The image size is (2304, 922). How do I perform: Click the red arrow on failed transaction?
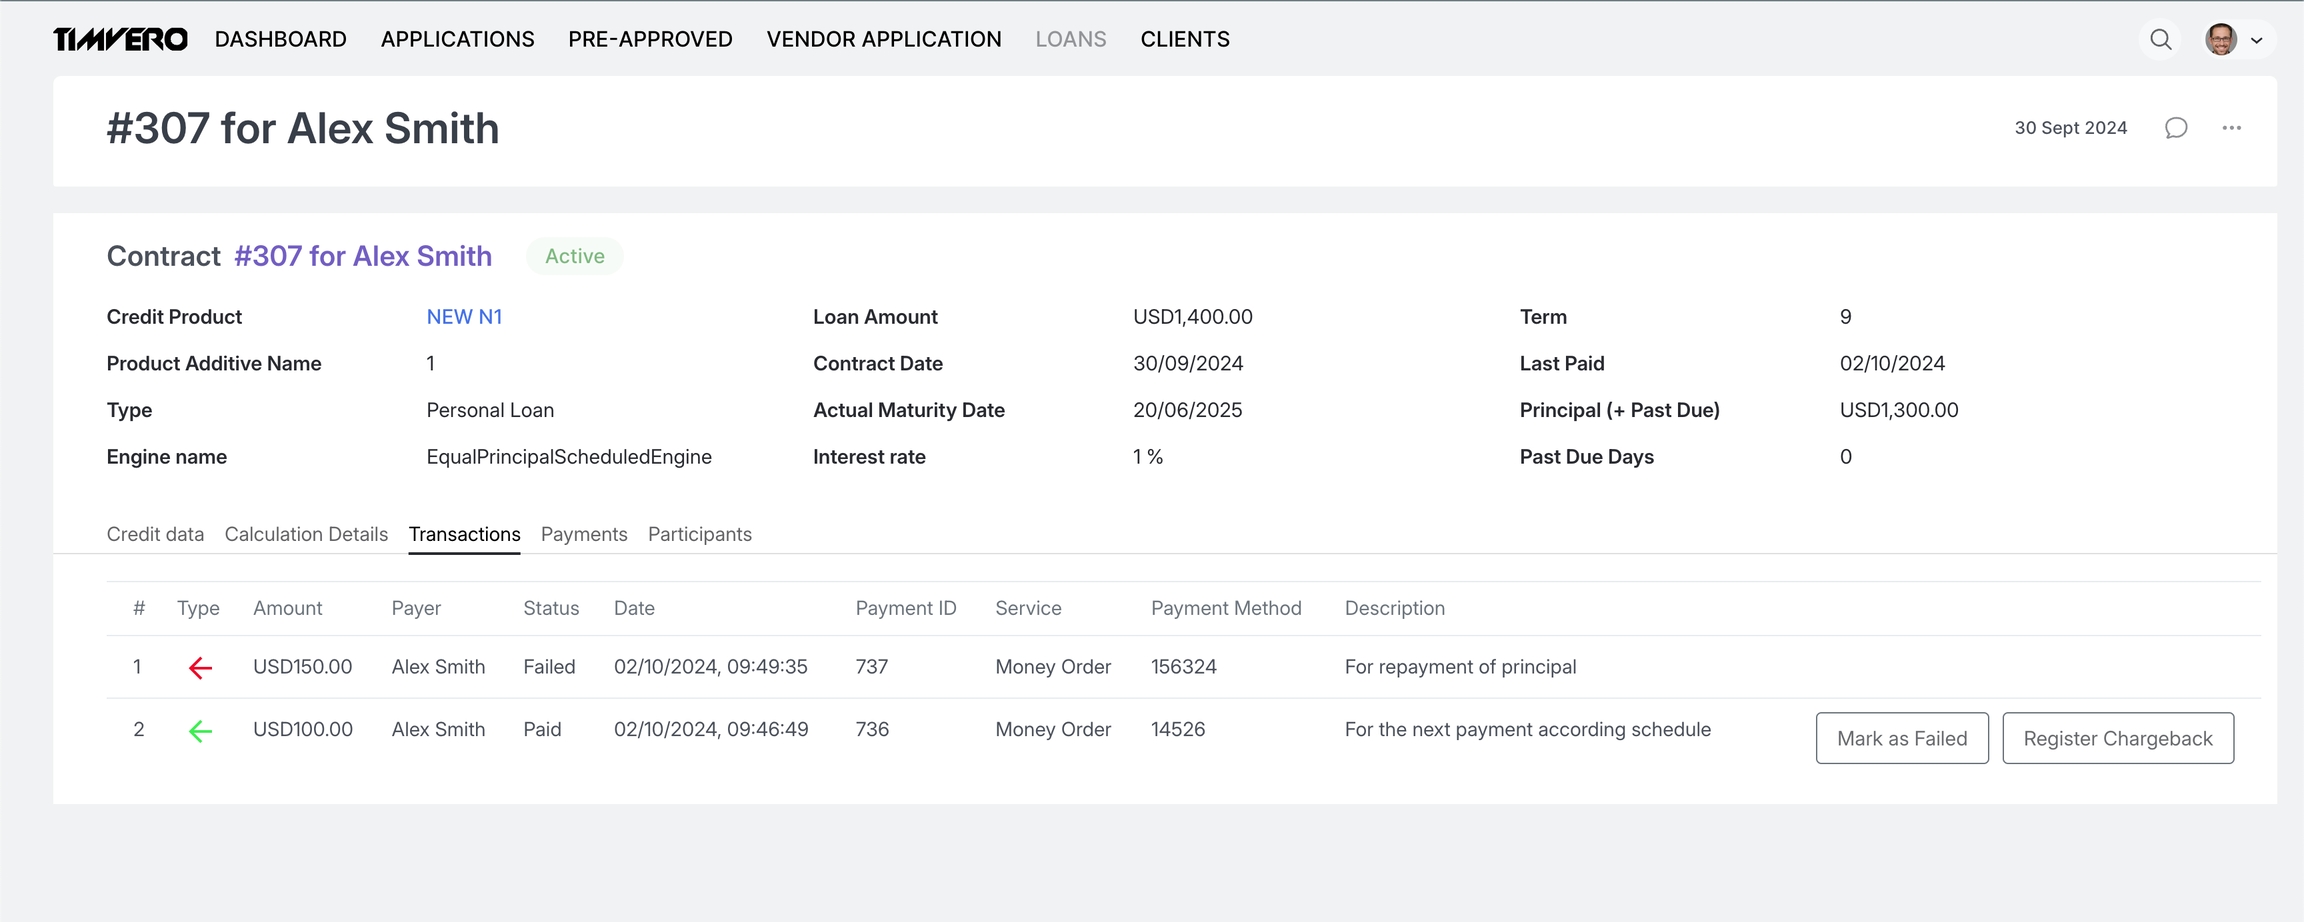200,668
